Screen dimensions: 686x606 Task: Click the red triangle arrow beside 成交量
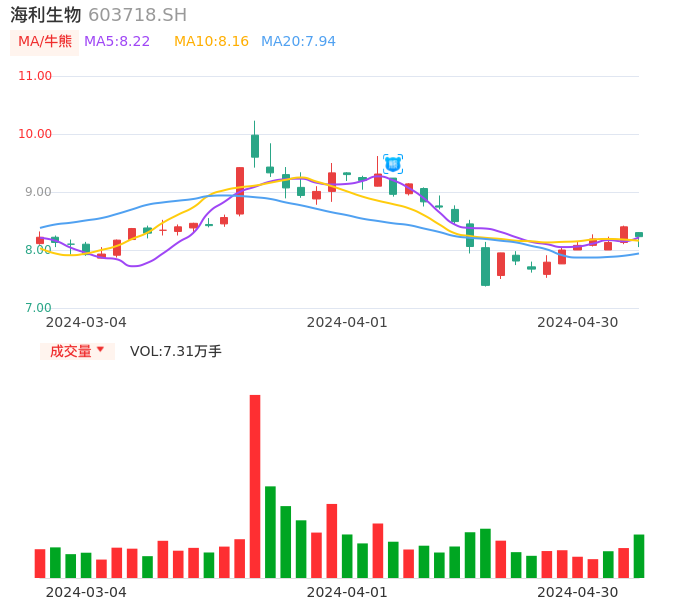tap(100, 350)
